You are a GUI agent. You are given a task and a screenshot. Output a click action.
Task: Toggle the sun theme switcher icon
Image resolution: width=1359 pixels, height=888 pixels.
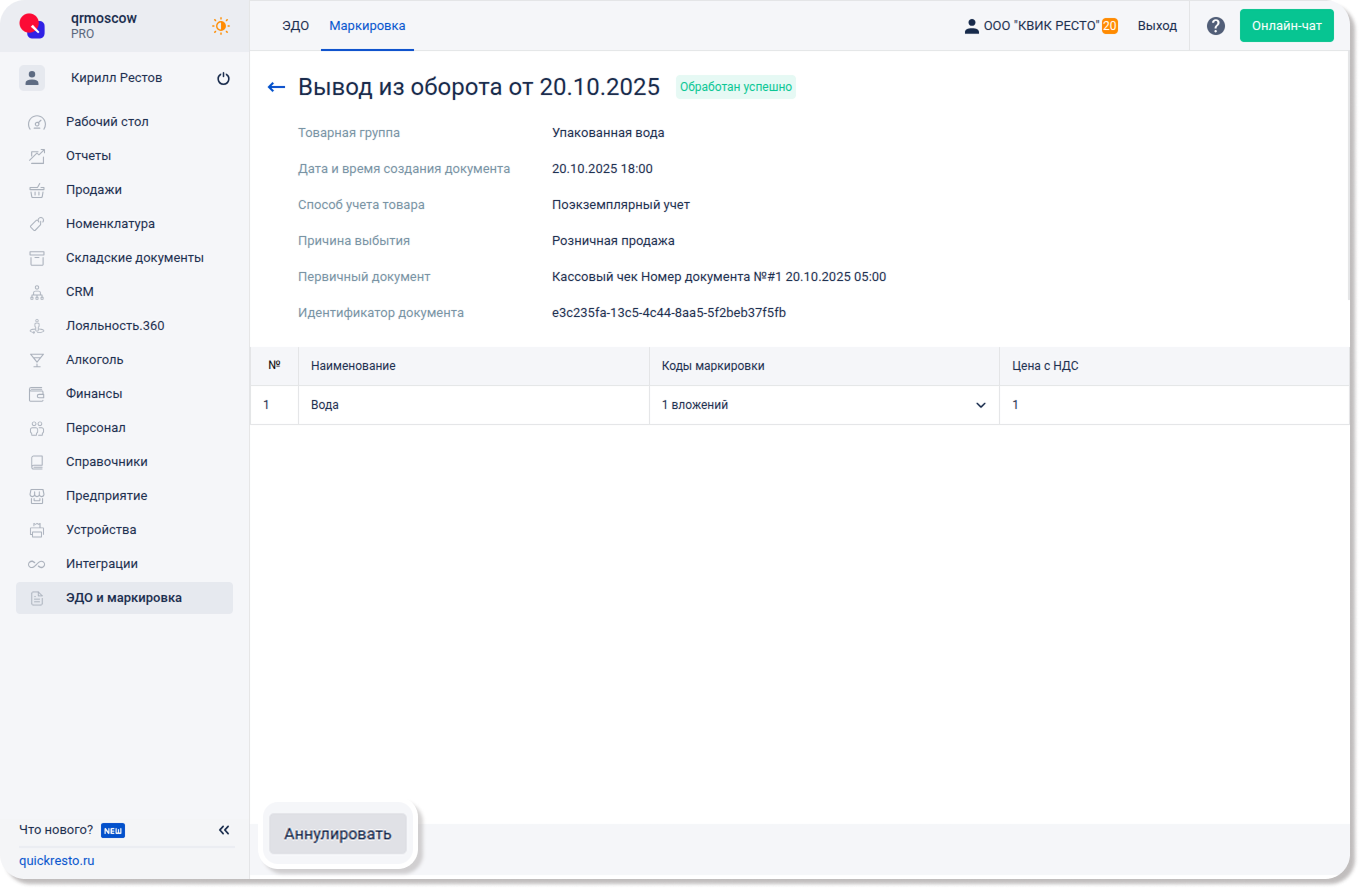221,26
